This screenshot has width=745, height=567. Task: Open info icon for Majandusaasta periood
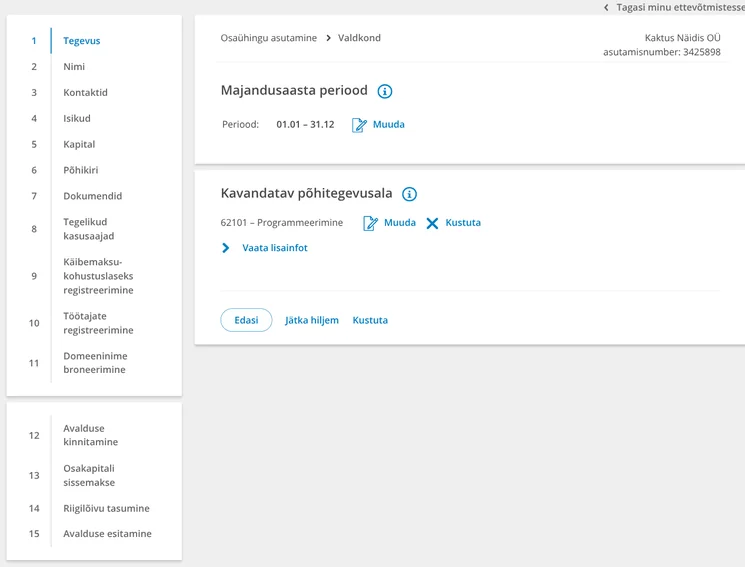tap(384, 91)
